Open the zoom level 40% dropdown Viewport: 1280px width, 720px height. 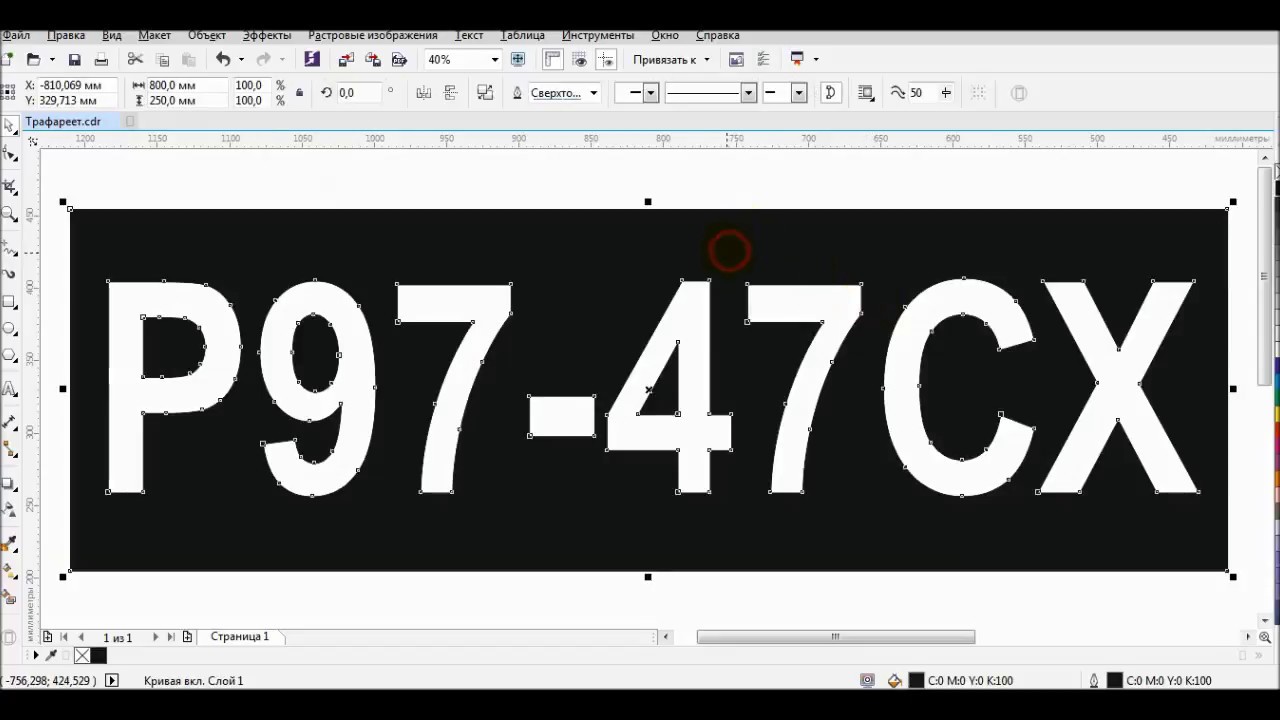494,60
